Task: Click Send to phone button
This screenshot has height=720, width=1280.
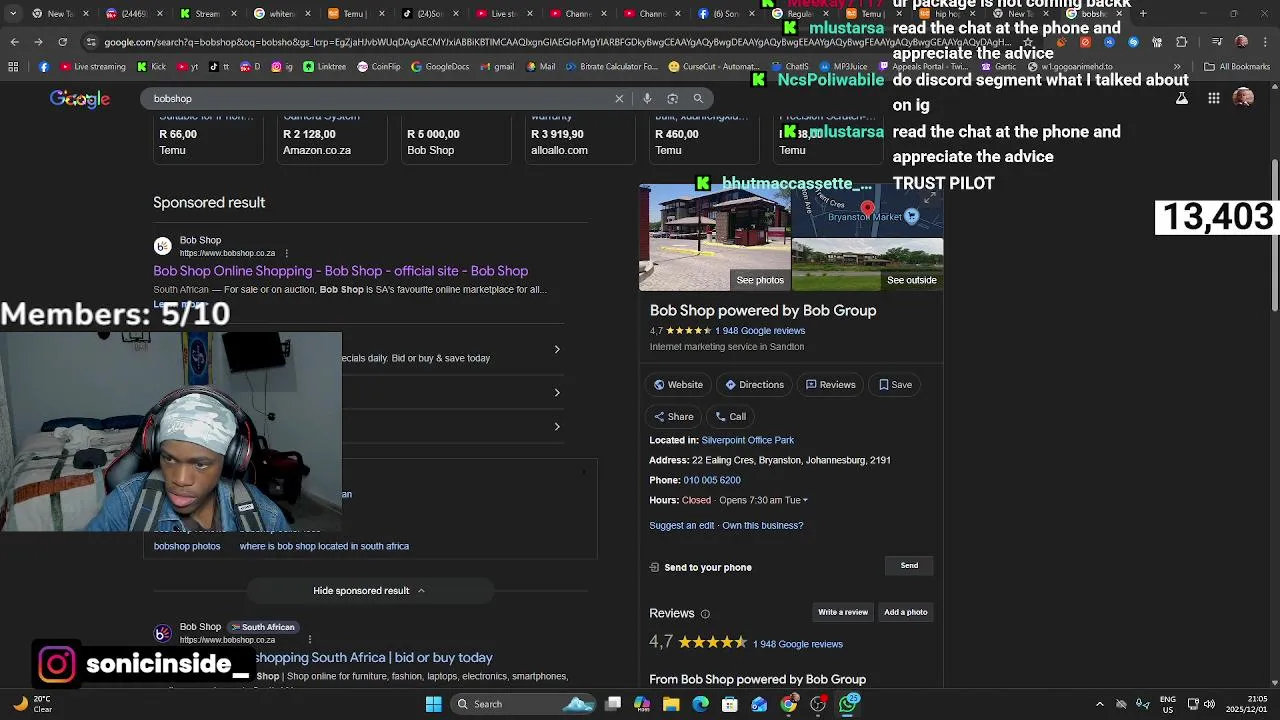Action: pyautogui.click(x=909, y=566)
